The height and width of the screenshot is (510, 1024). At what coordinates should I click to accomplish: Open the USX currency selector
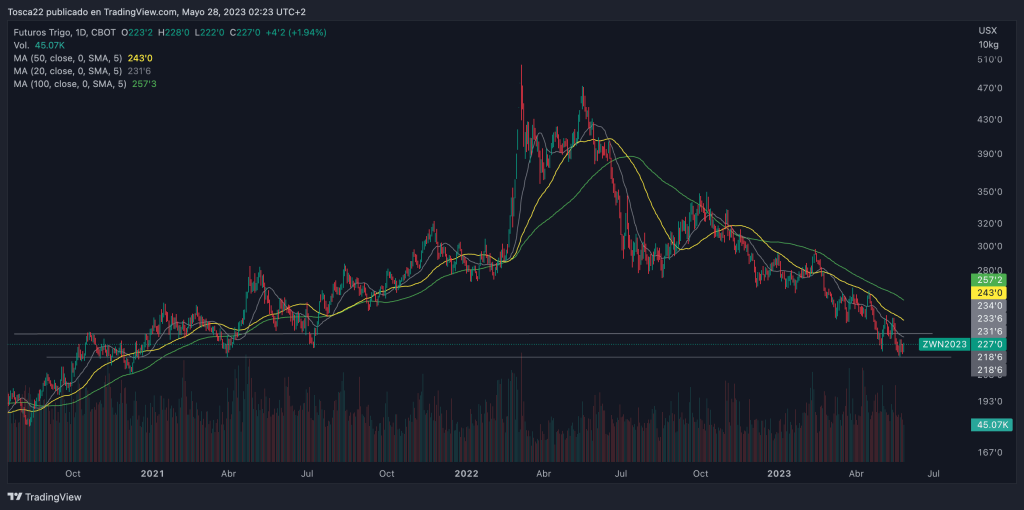[x=987, y=31]
